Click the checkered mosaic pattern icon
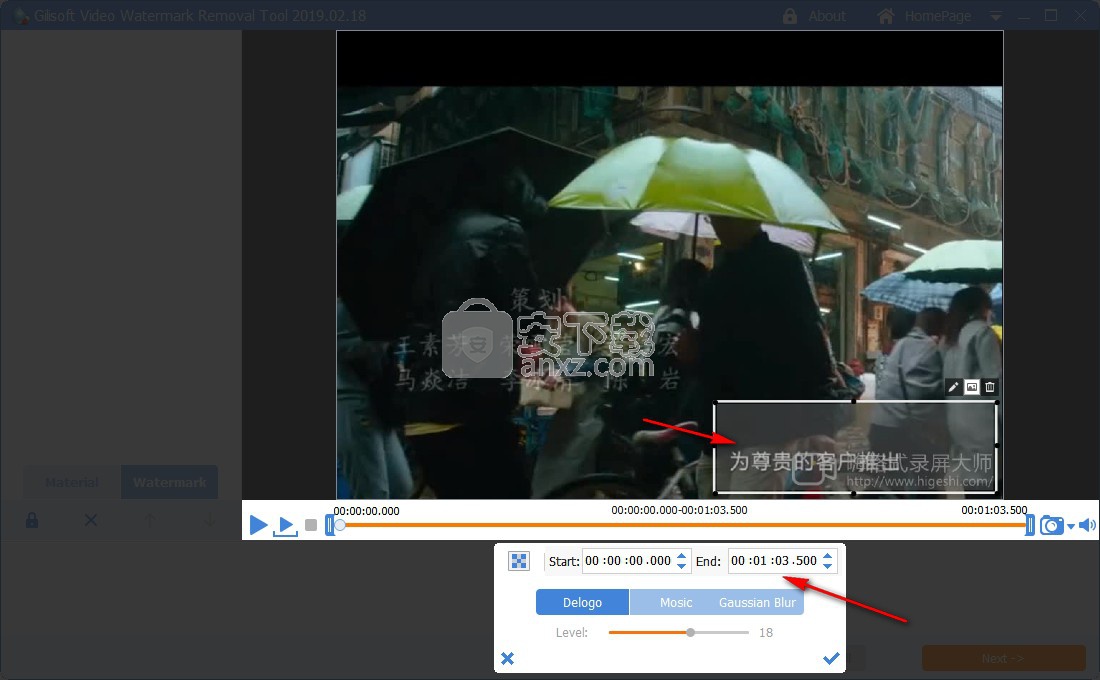 [x=518, y=561]
